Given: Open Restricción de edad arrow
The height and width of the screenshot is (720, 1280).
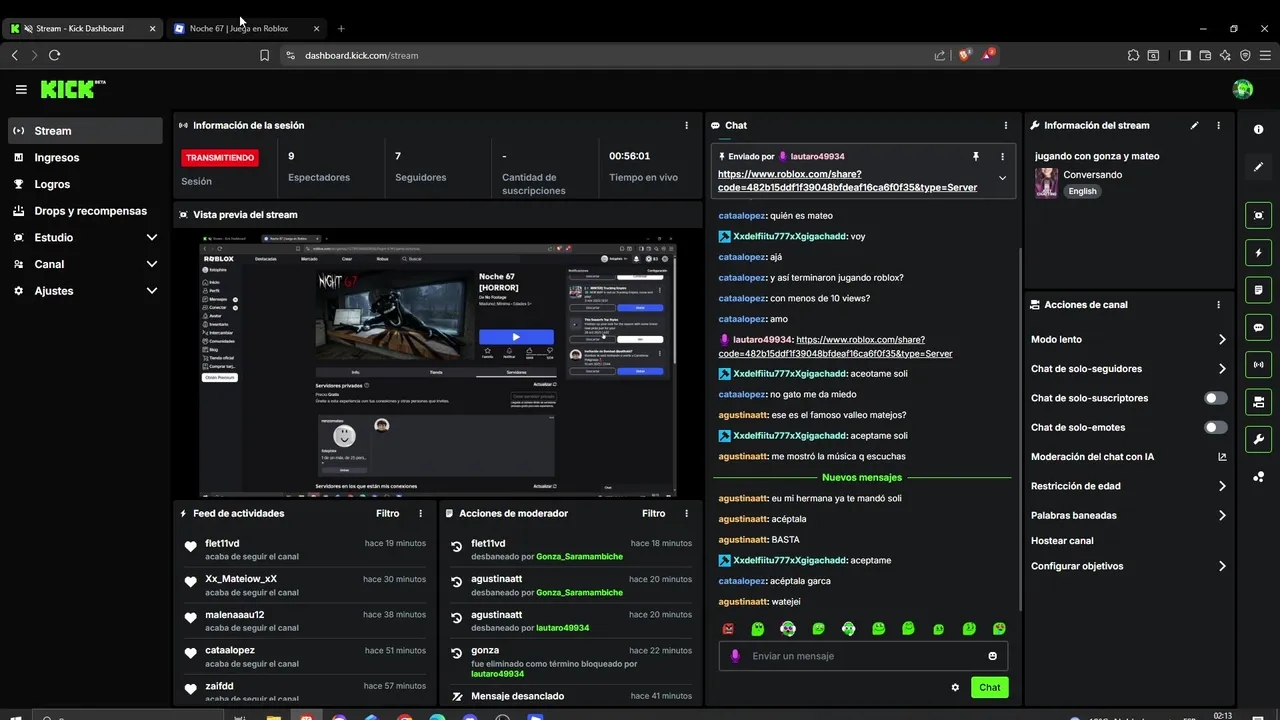Looking at the screenshot, I should click(1222, 486).
